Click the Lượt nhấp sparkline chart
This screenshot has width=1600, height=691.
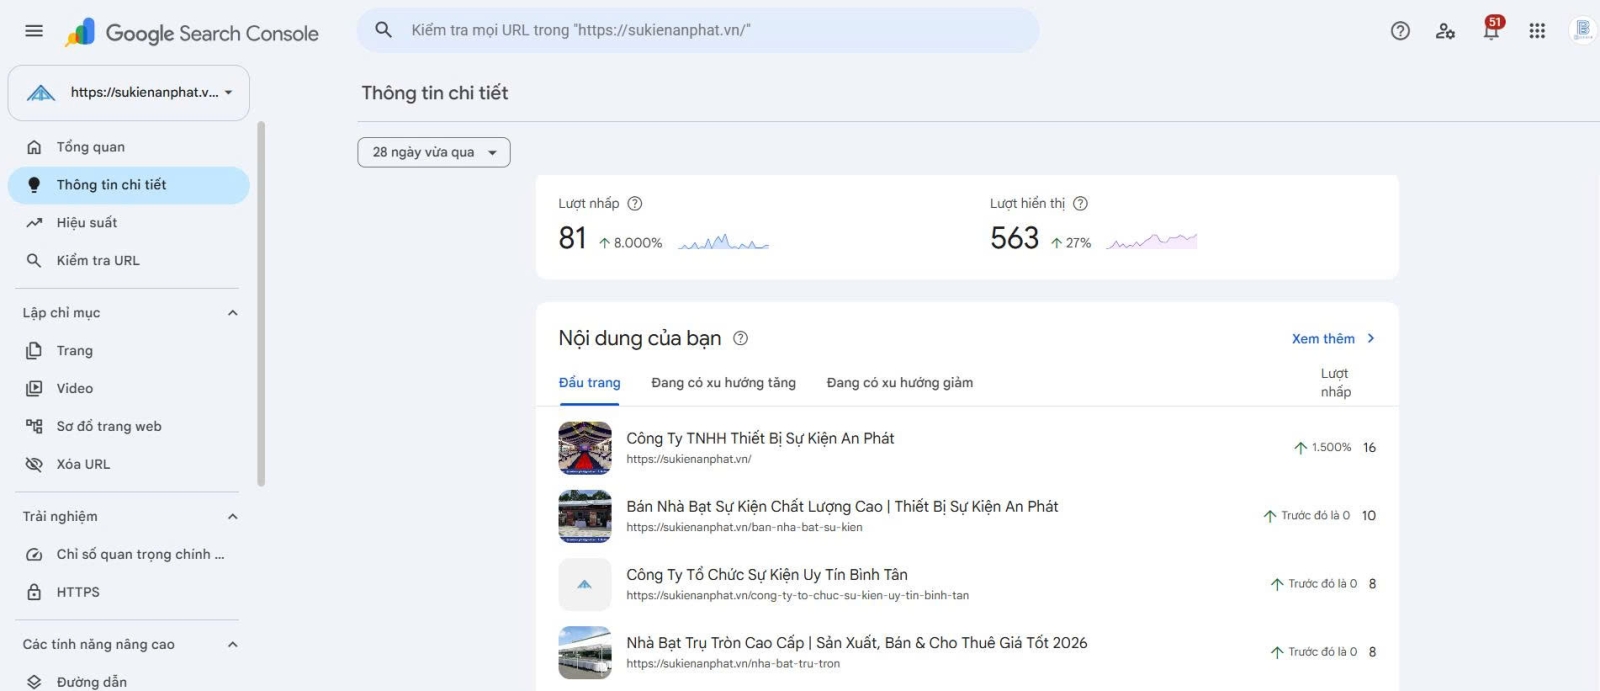[x=723, y=242]
